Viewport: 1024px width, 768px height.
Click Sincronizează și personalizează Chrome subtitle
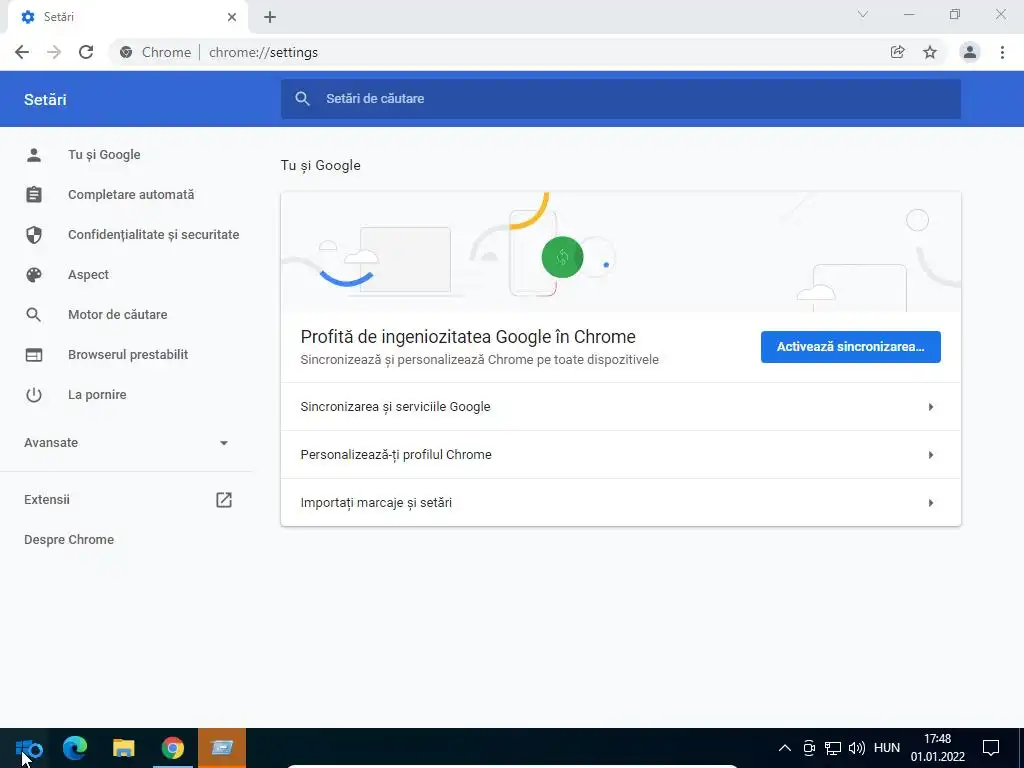click(x=479, y=360)
